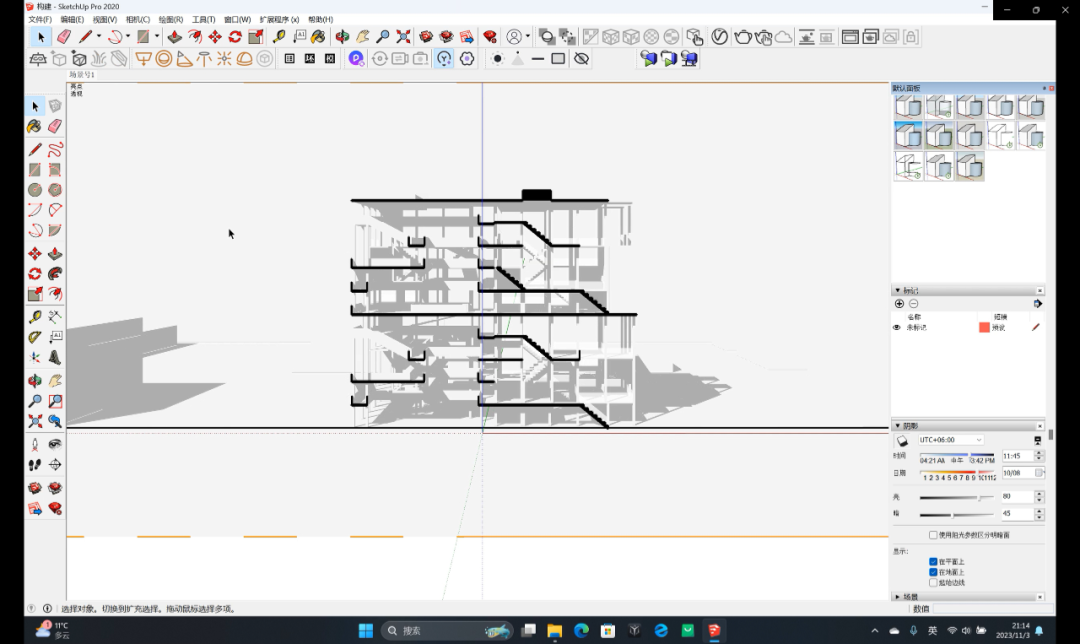Activate the Pan hand tool in top toolbar
This screenshot has height=644, width=1080.
point(362,37)
